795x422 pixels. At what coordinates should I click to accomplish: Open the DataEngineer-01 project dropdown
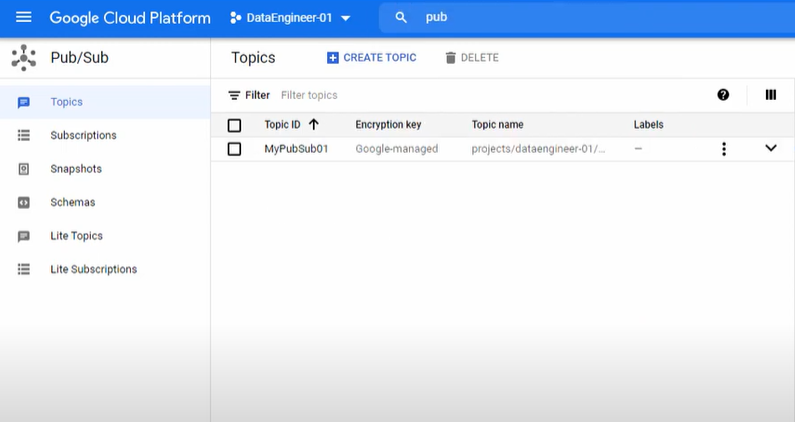290,18
